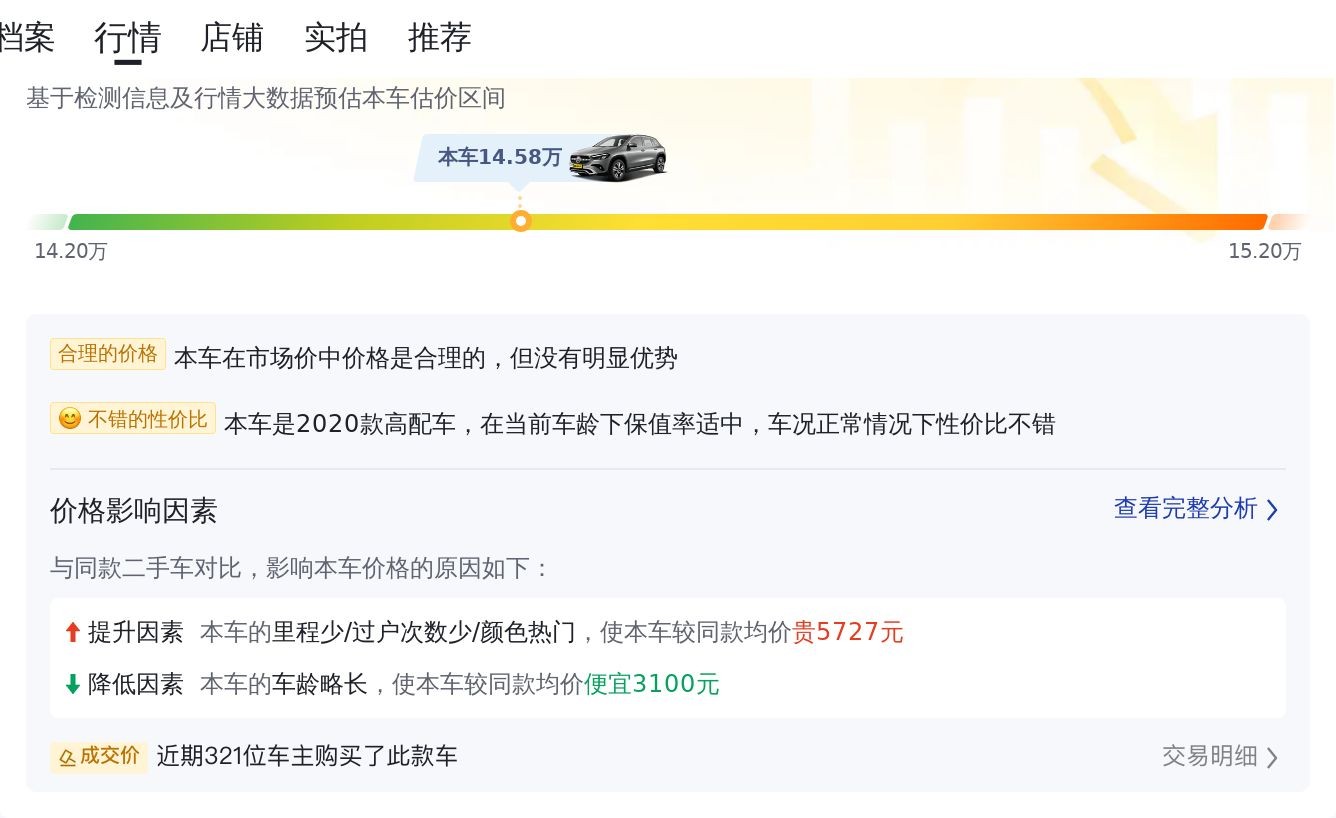The width and height of the screenshot is (1336, 818).
Task: Select the 行情 tab
Action: [128, 38]
